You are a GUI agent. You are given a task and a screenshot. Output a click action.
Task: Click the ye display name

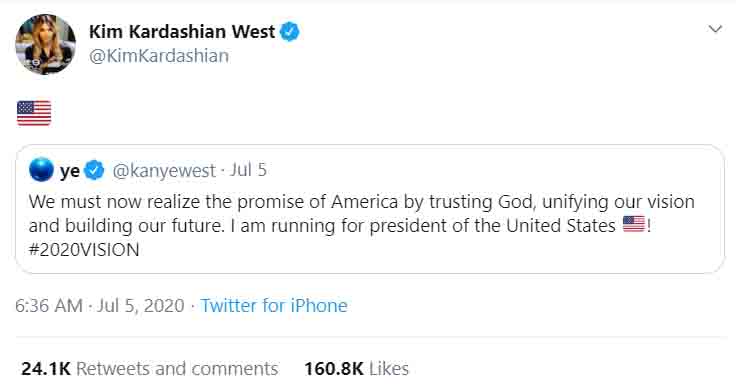tap(69, 170)
